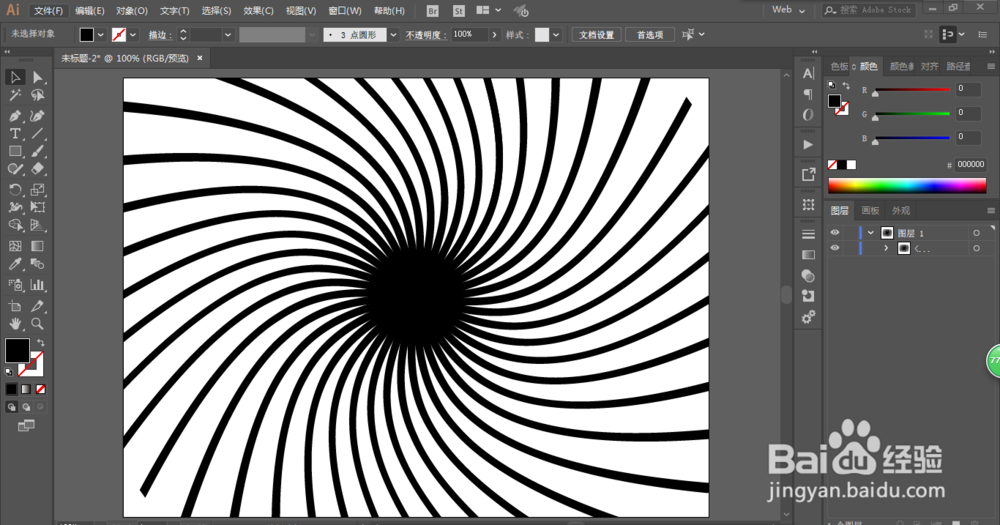Select the Magic Wand tool

pos(15,95)
